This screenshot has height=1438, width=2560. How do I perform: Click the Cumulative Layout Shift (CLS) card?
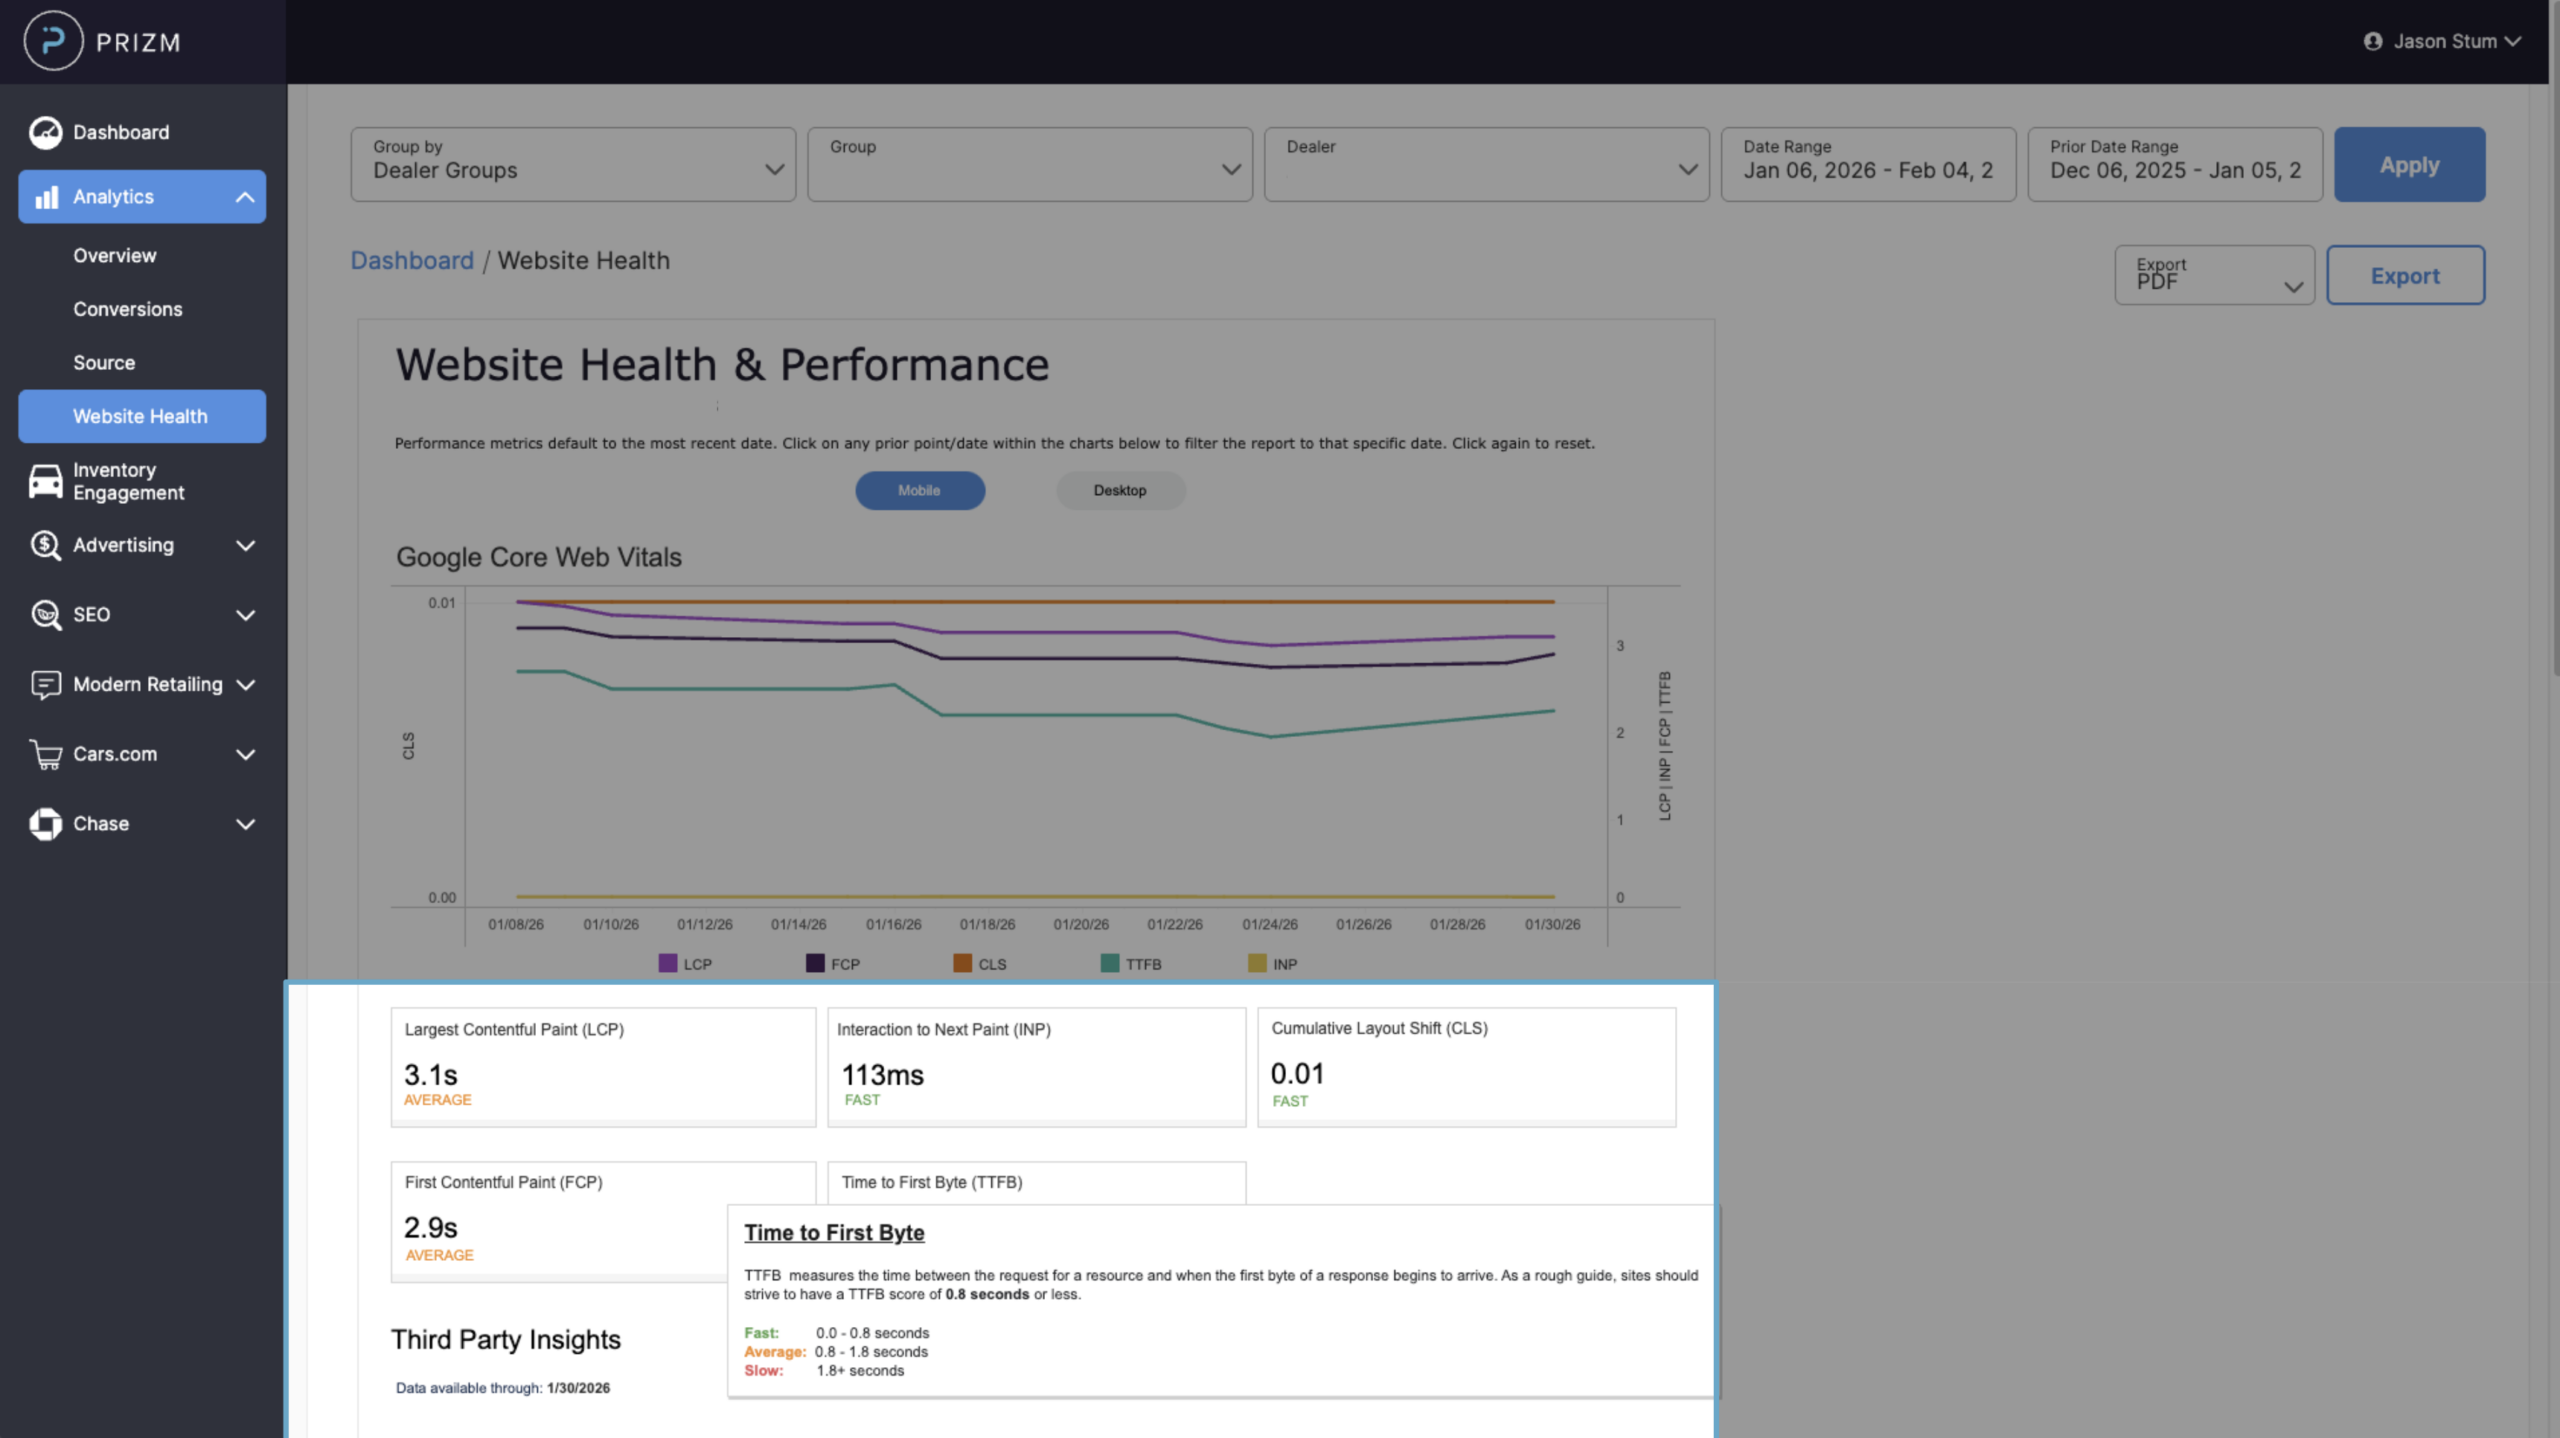click(1466, 1067)
